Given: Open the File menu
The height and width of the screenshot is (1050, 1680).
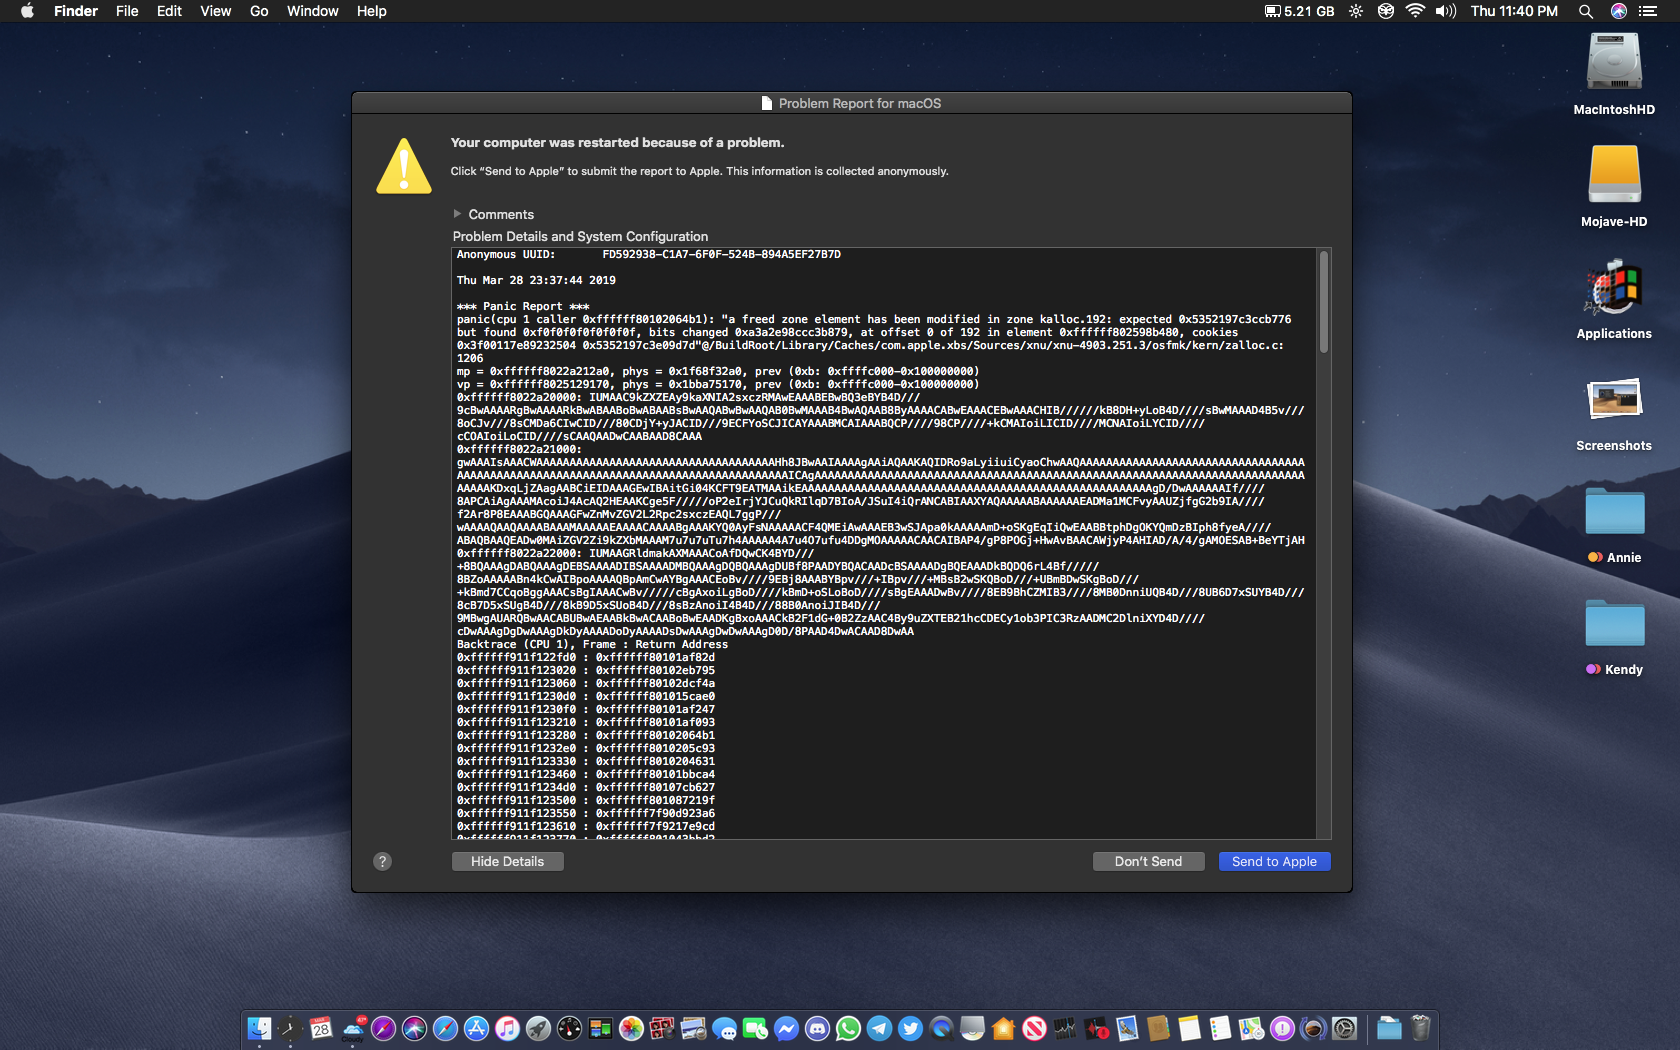Looking at the screenshot, I should (x=127, y=11).
